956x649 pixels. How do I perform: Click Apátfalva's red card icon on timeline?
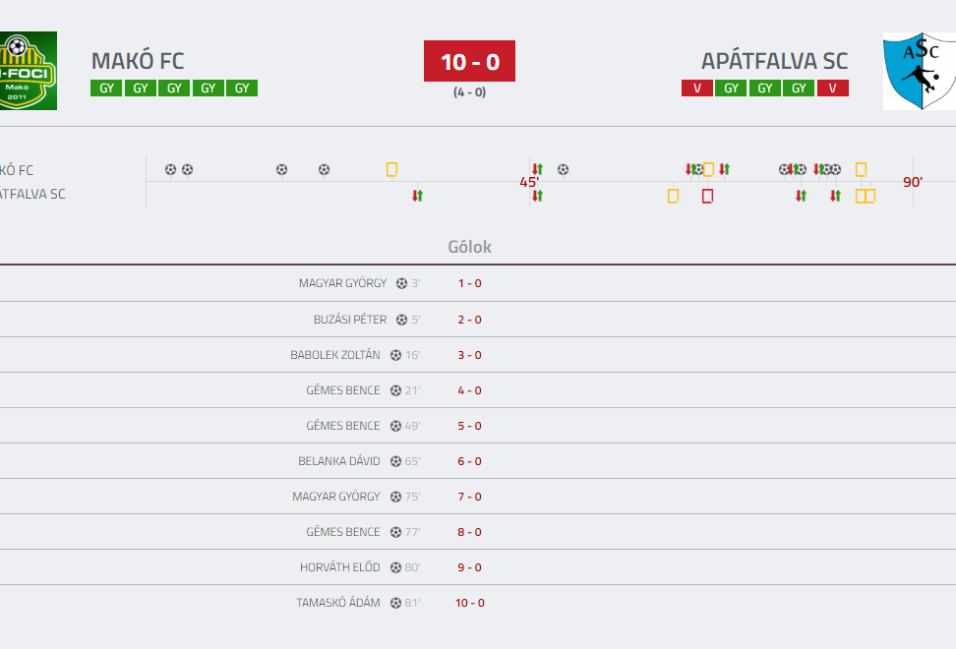click(x=707, y=196)
